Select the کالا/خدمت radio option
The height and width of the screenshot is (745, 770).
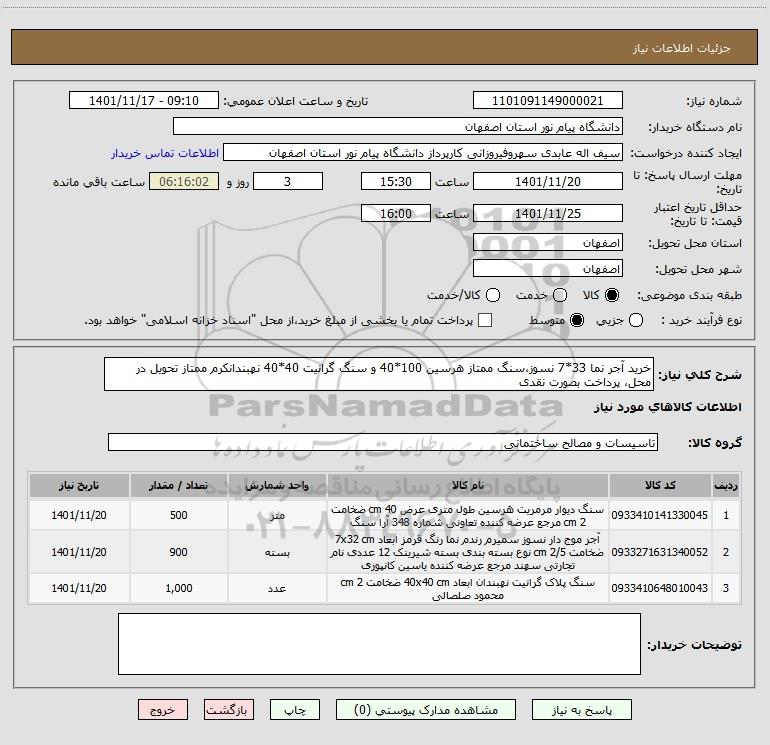[x=493, y=295]
